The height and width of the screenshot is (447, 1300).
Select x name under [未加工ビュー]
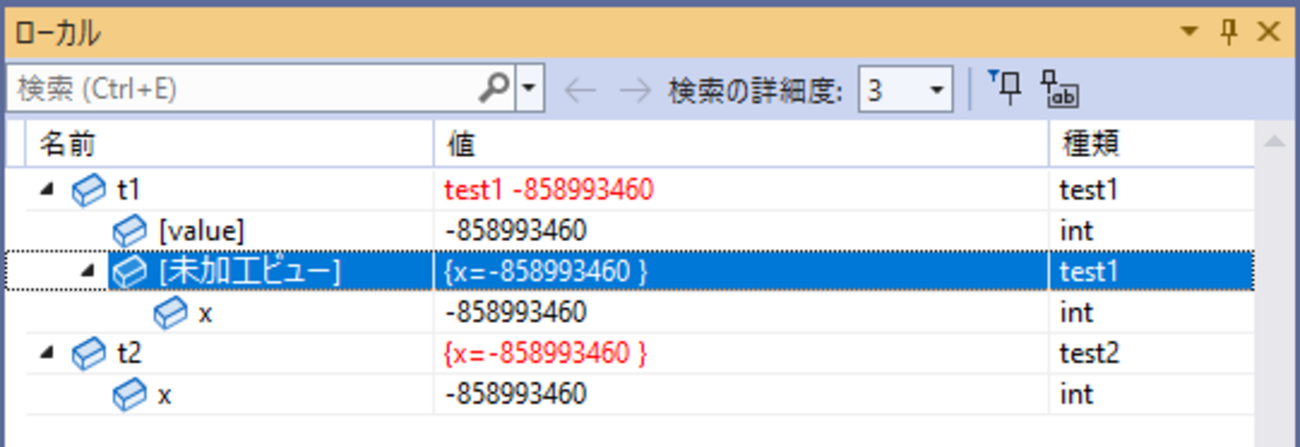[205, 313]
